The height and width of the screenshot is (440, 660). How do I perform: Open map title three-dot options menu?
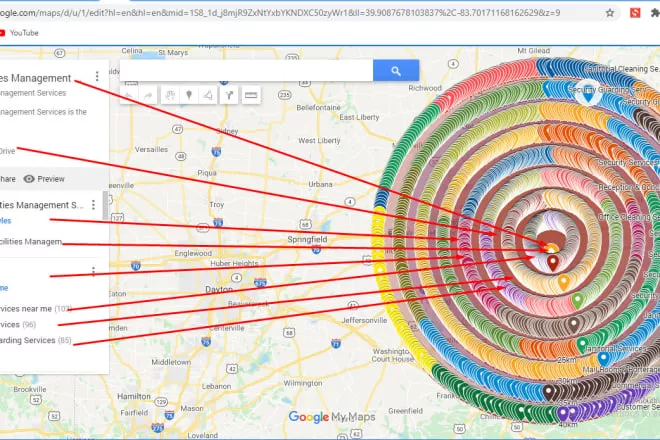97,76
